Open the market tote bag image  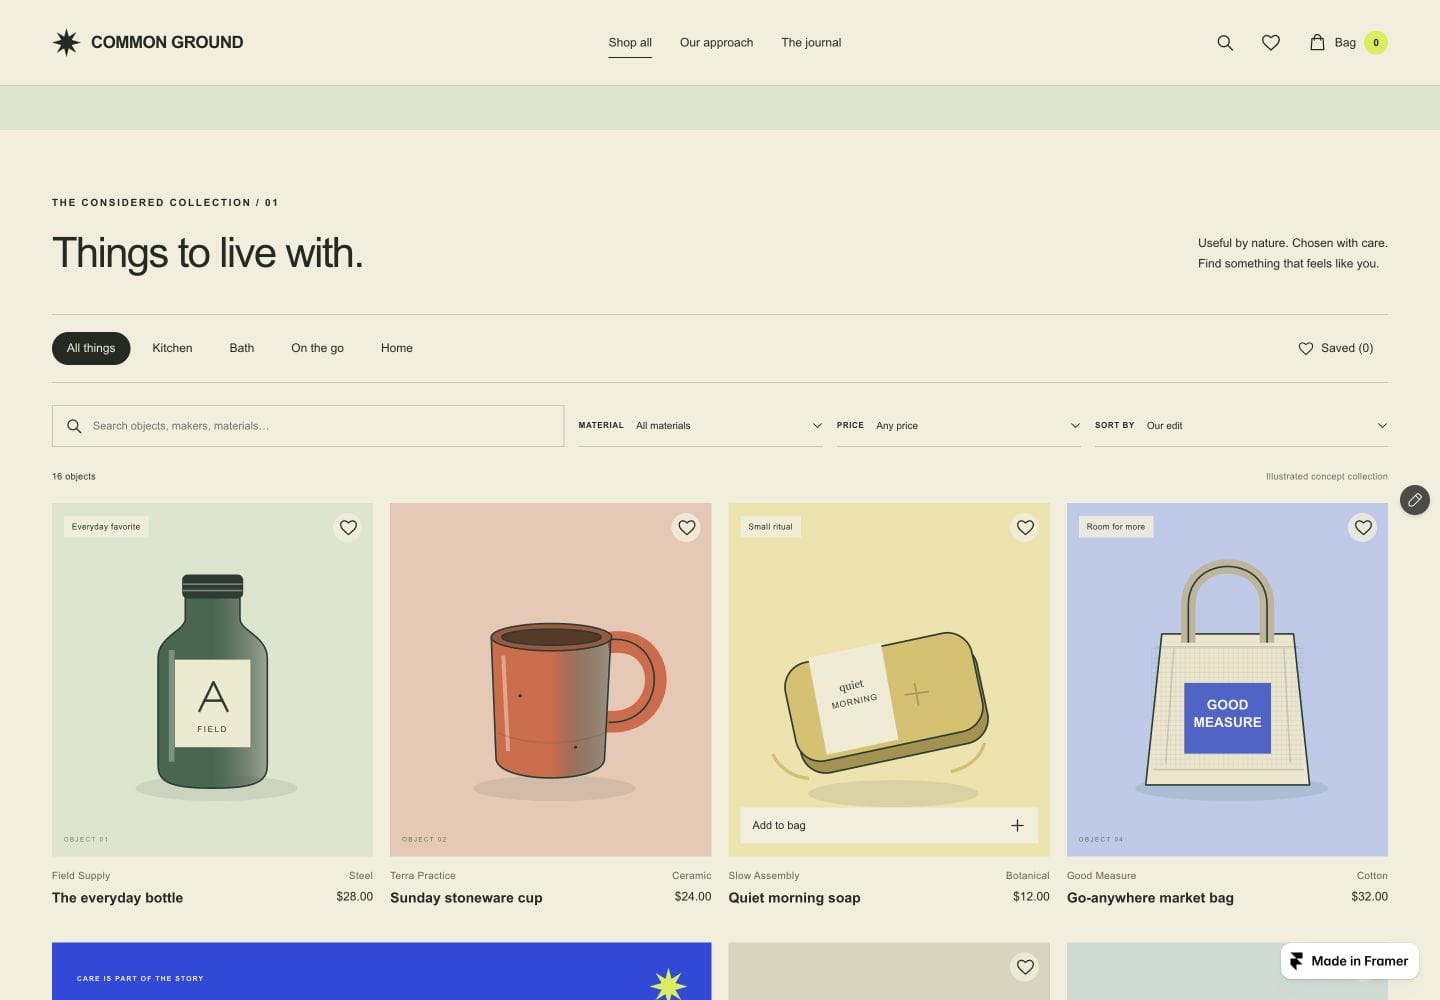point(1227,680)
